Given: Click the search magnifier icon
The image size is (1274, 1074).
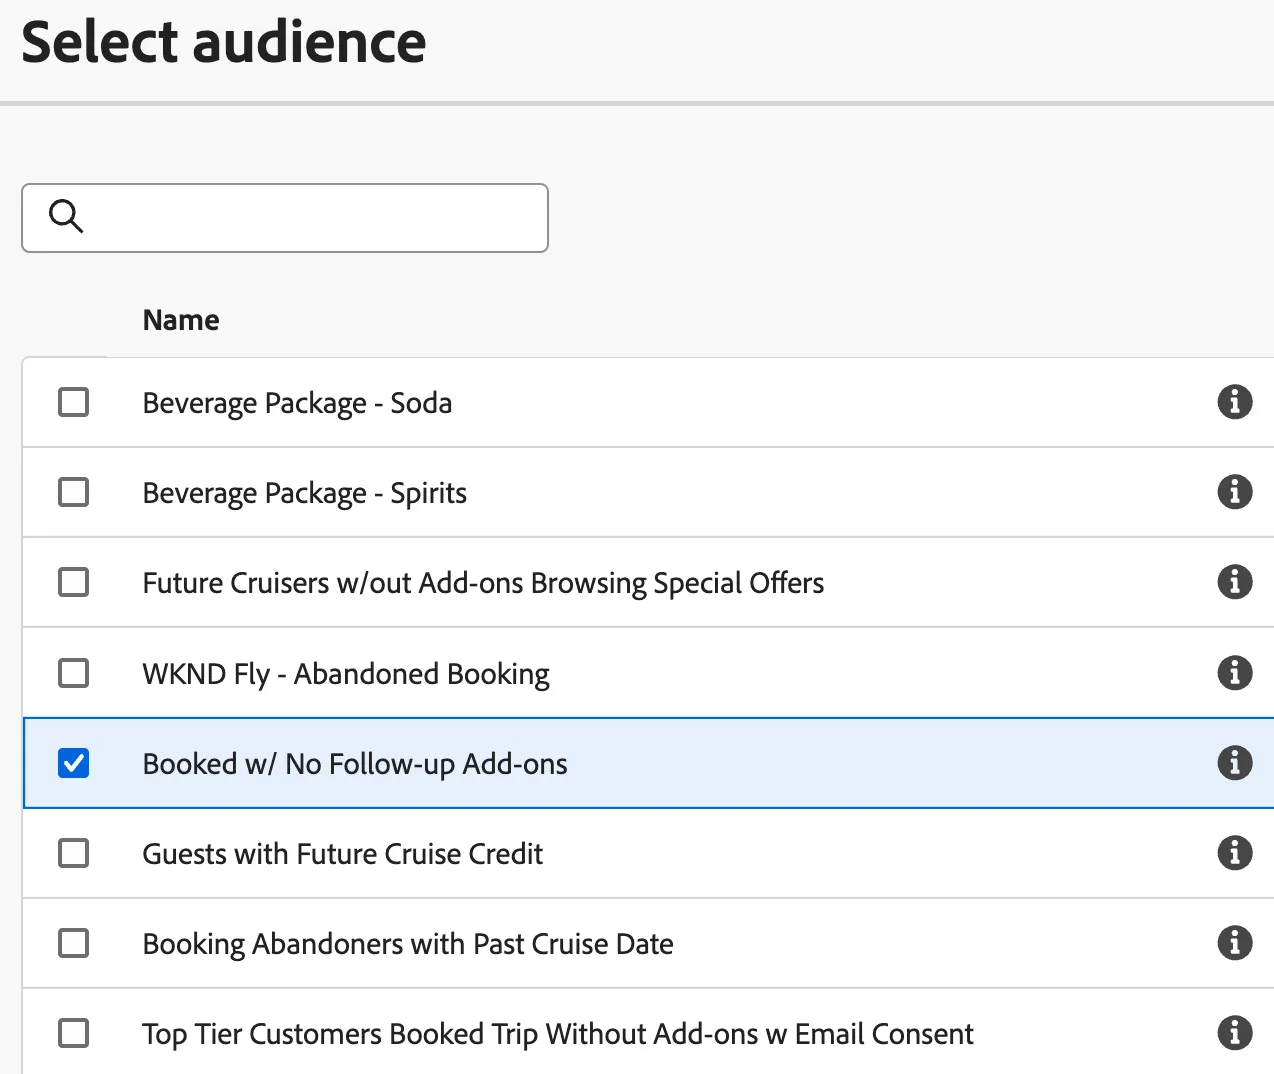Looking at the screenshot, I should (66, 216).
